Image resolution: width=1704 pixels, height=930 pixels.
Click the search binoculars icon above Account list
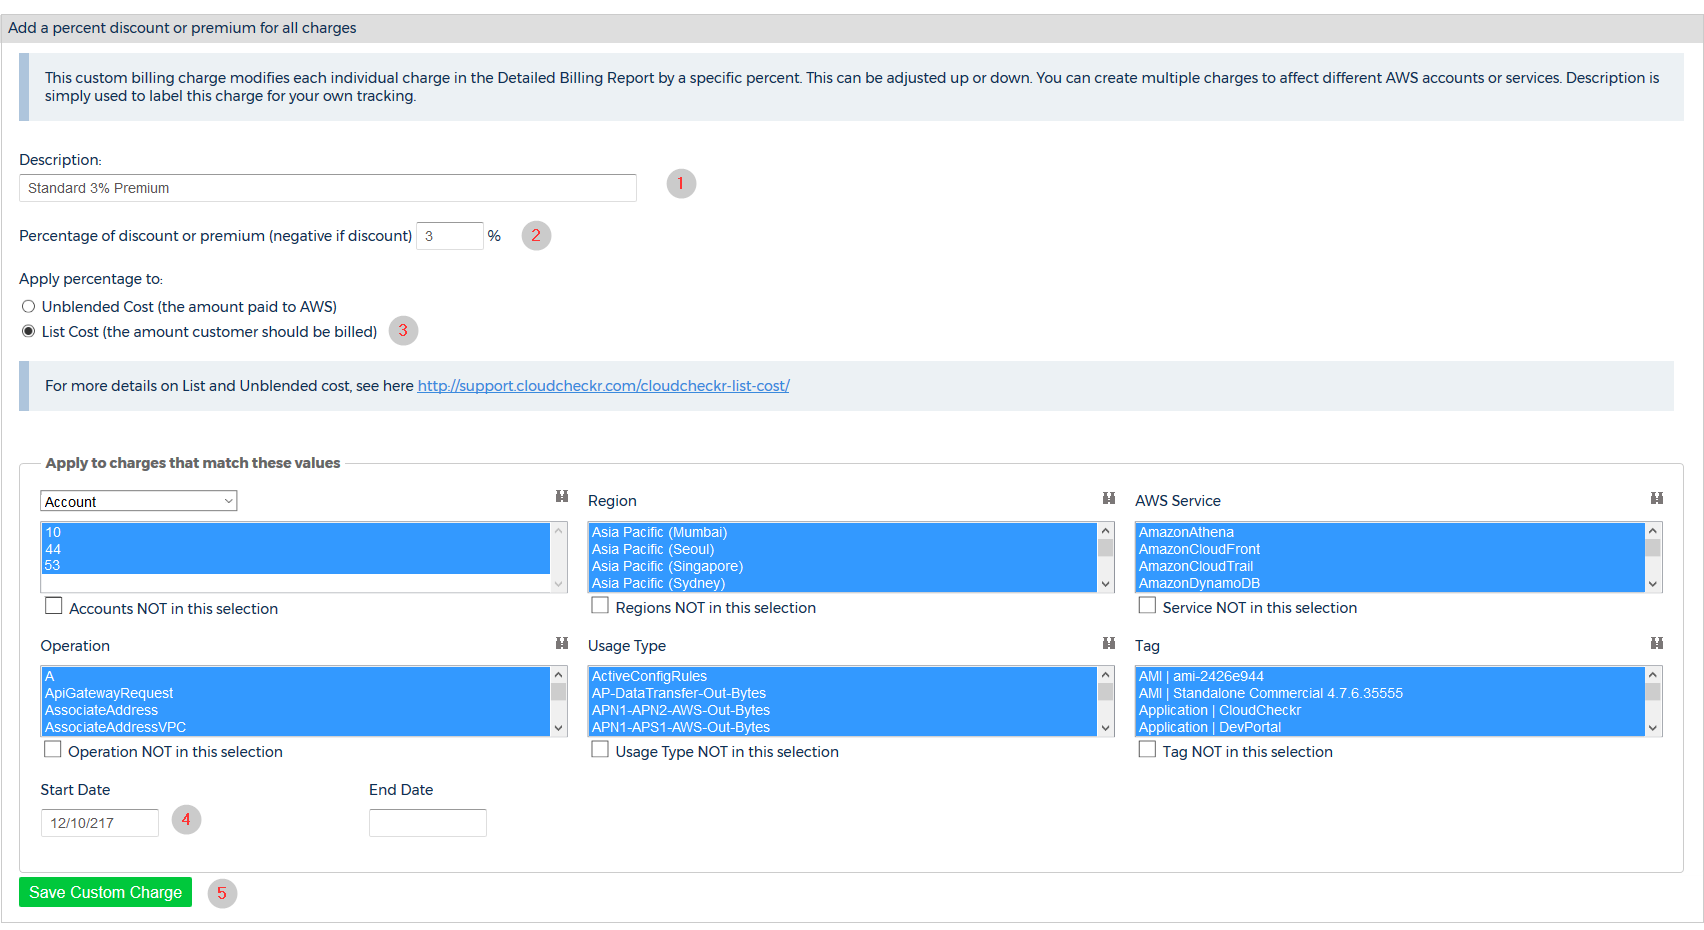pos(562,497)
